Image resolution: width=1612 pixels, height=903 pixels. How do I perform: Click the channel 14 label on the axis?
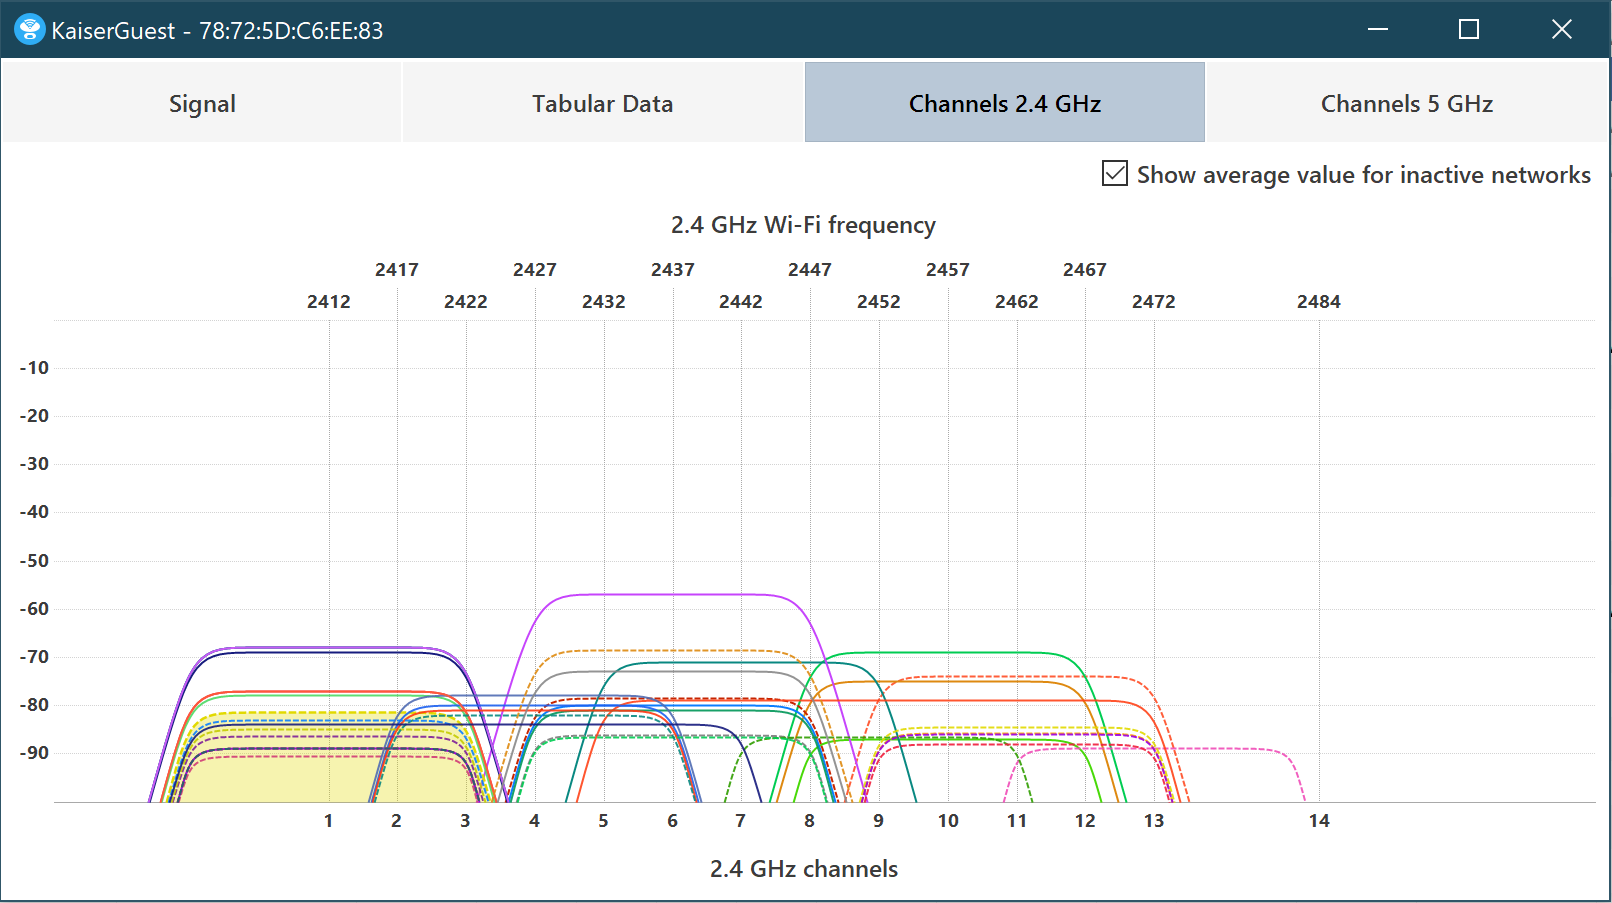pyautogui.click(x=1319, y=821)
